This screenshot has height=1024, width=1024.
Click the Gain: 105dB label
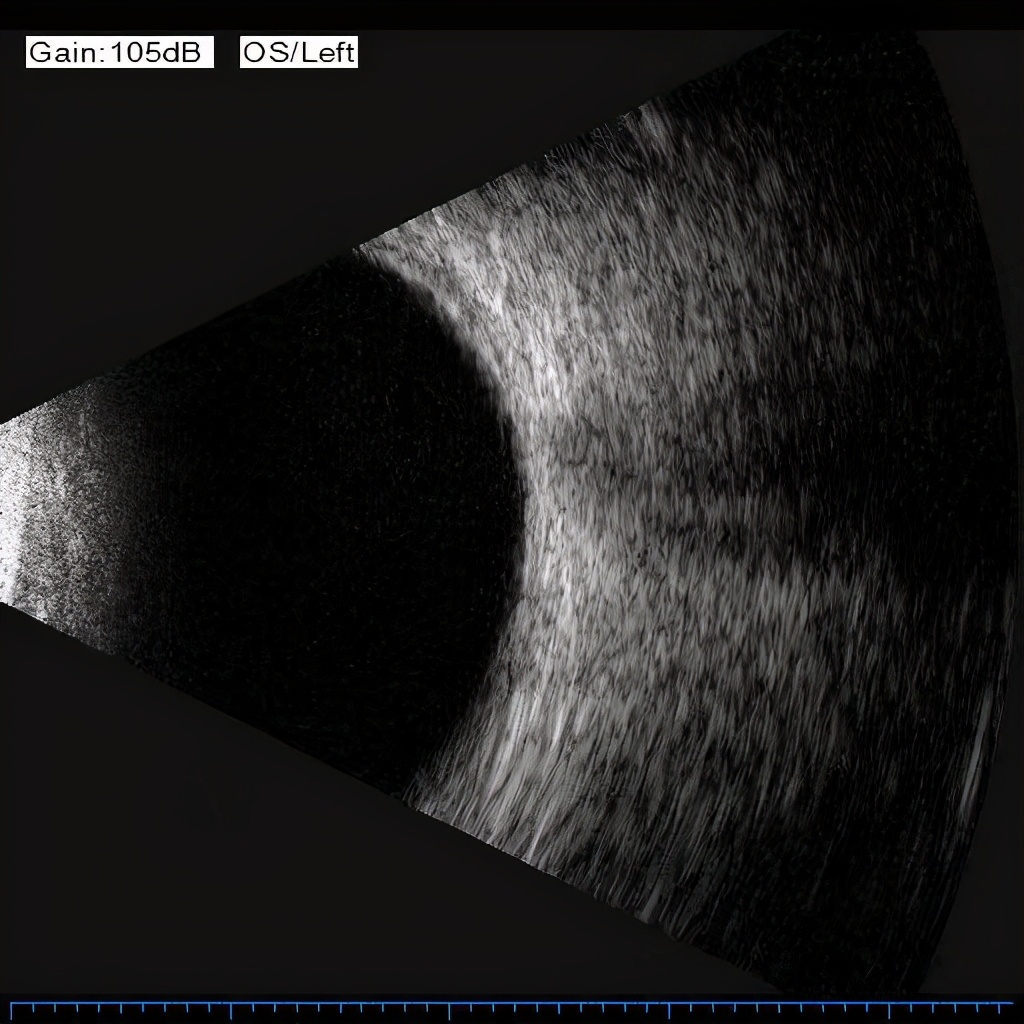pos(120,52)
